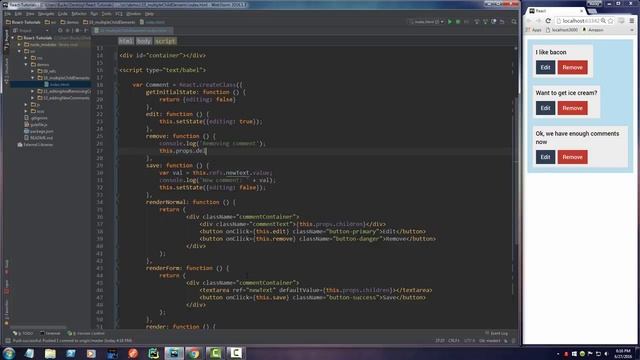The height and width of the screenshot is (360, 640).
Task: Reload the page in the Chrome window
Action: [x=548, y=21]
